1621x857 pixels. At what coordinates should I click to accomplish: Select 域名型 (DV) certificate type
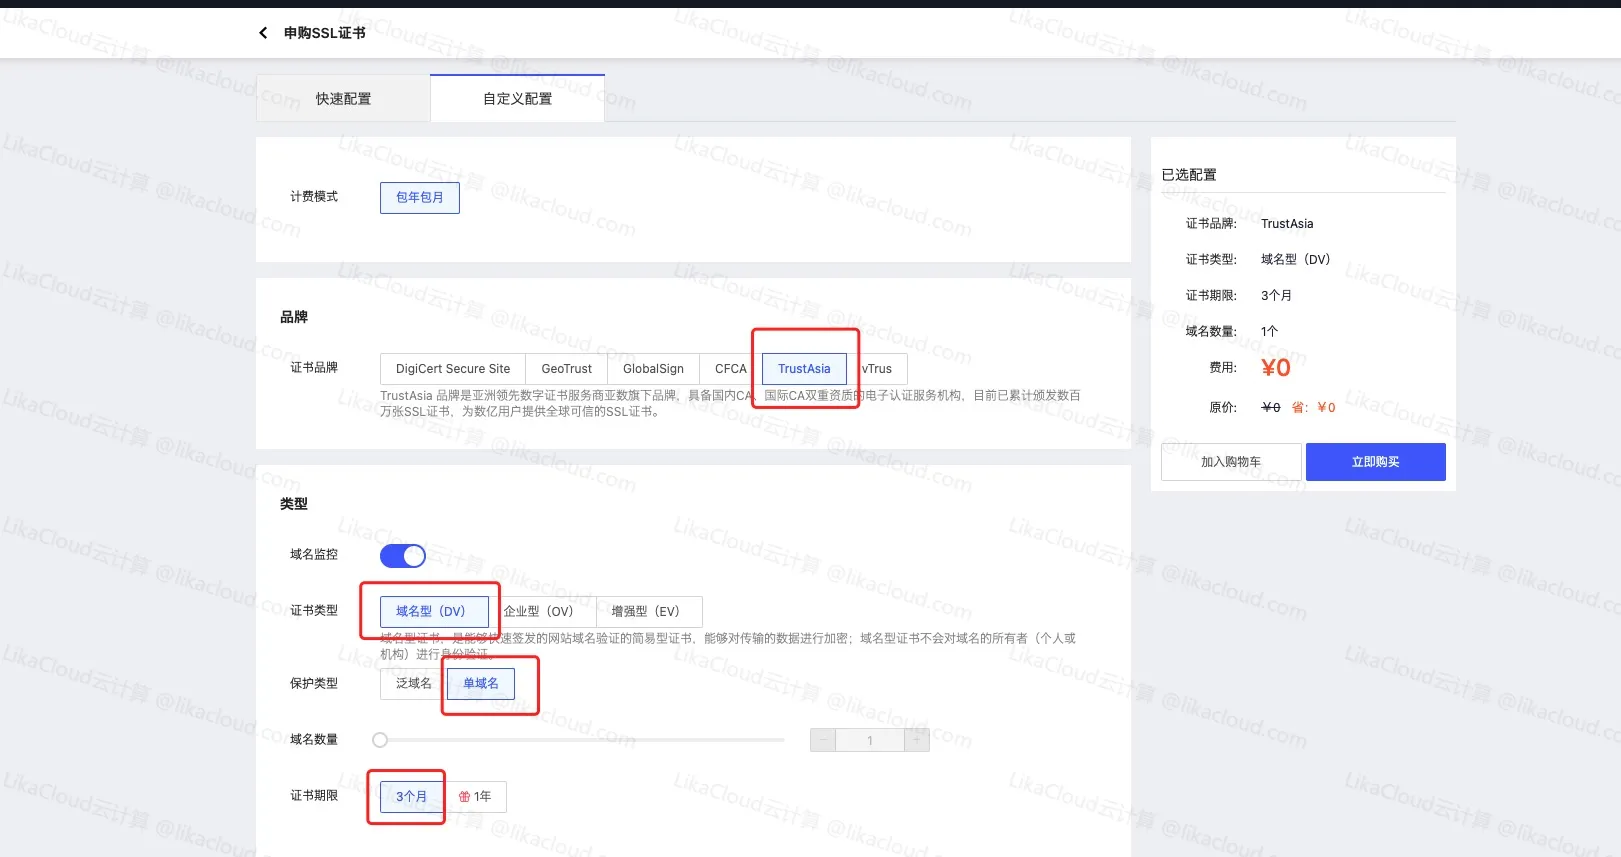[x=431, y=611]
